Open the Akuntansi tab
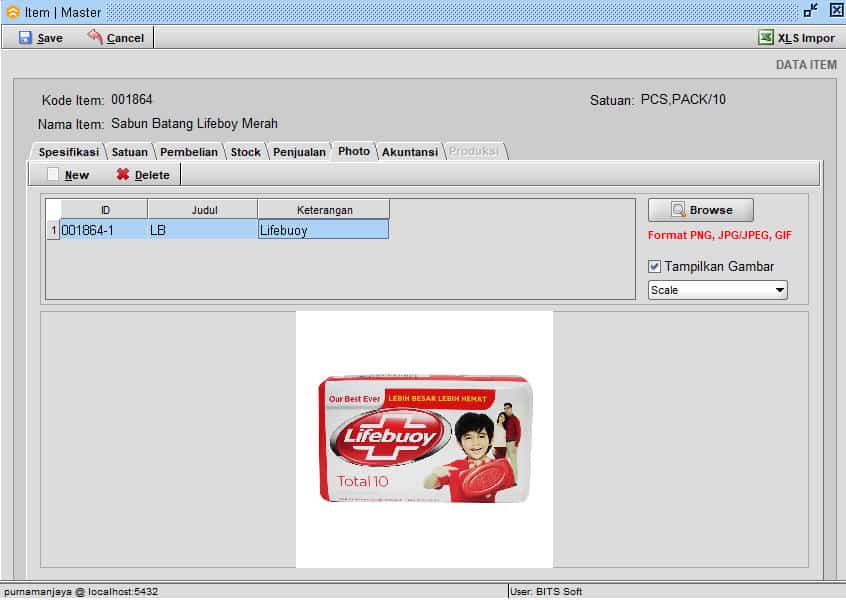Screen dimensions: 846x600 click(x=409, y=152)
